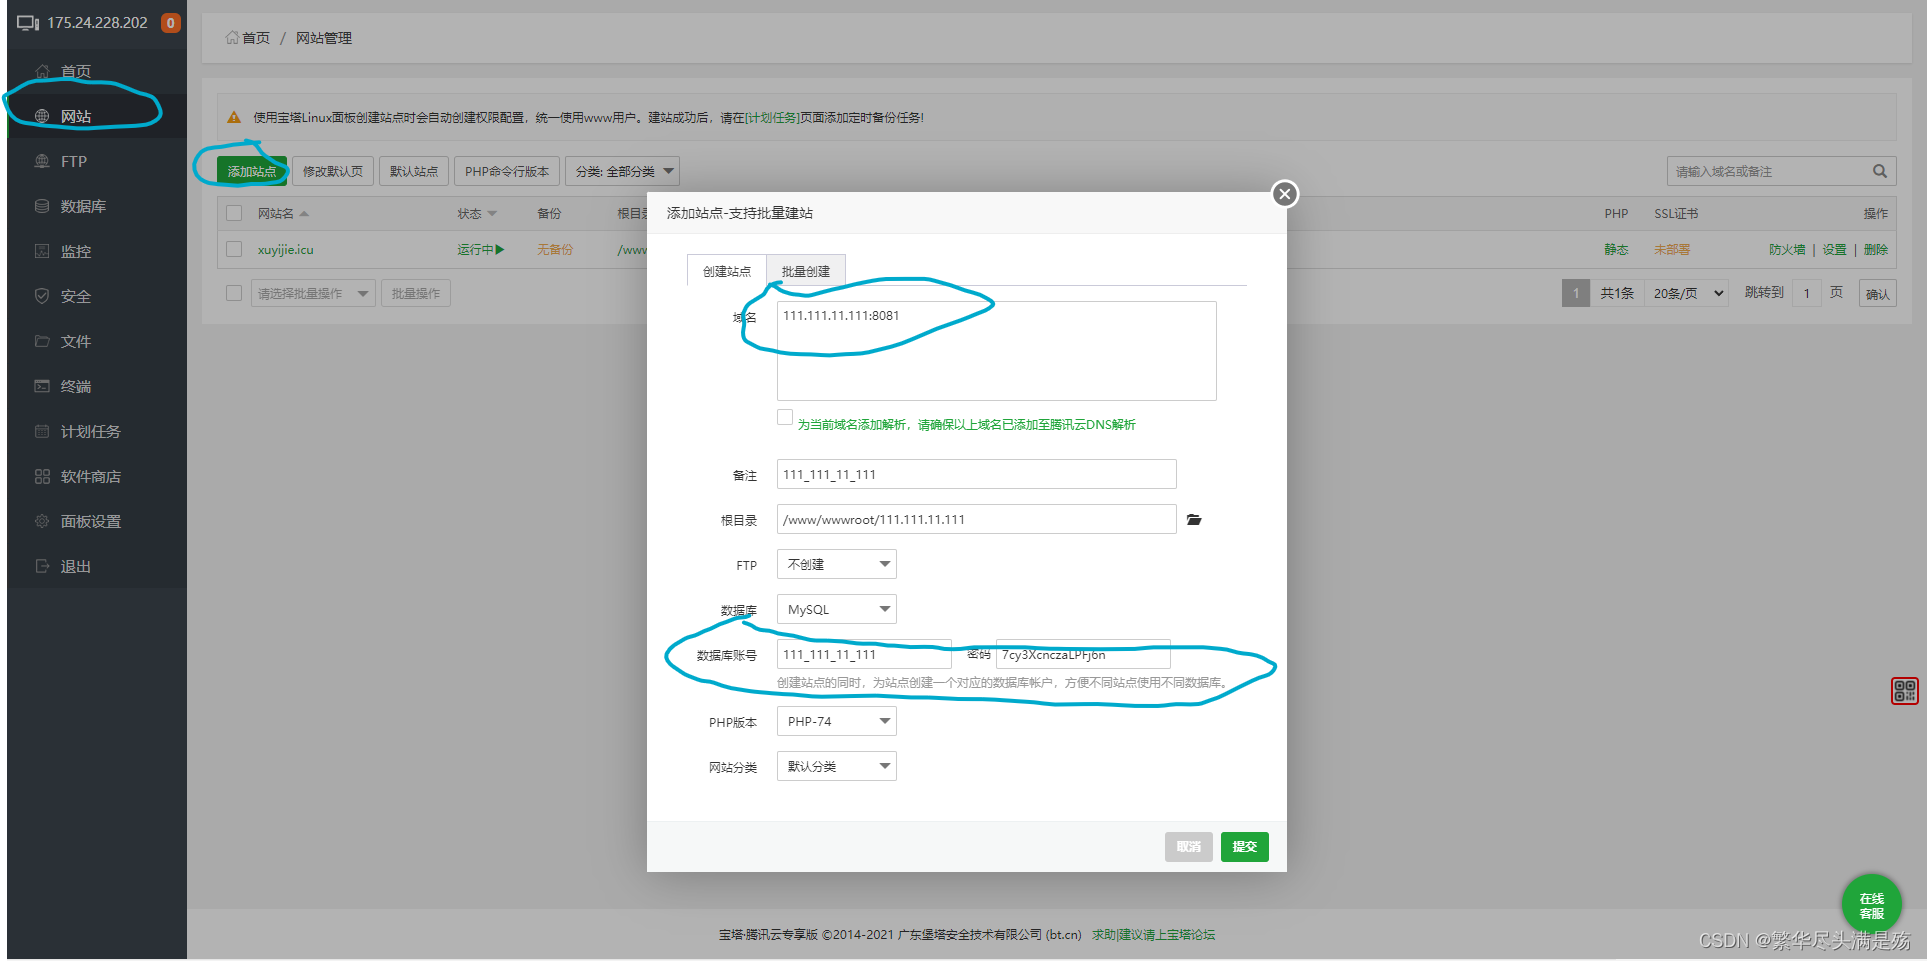1927x961 pixels.
Task: Expand the 网站分类 默认分类 dropdown
Action: pyautogui.click(x=836, y=766)
